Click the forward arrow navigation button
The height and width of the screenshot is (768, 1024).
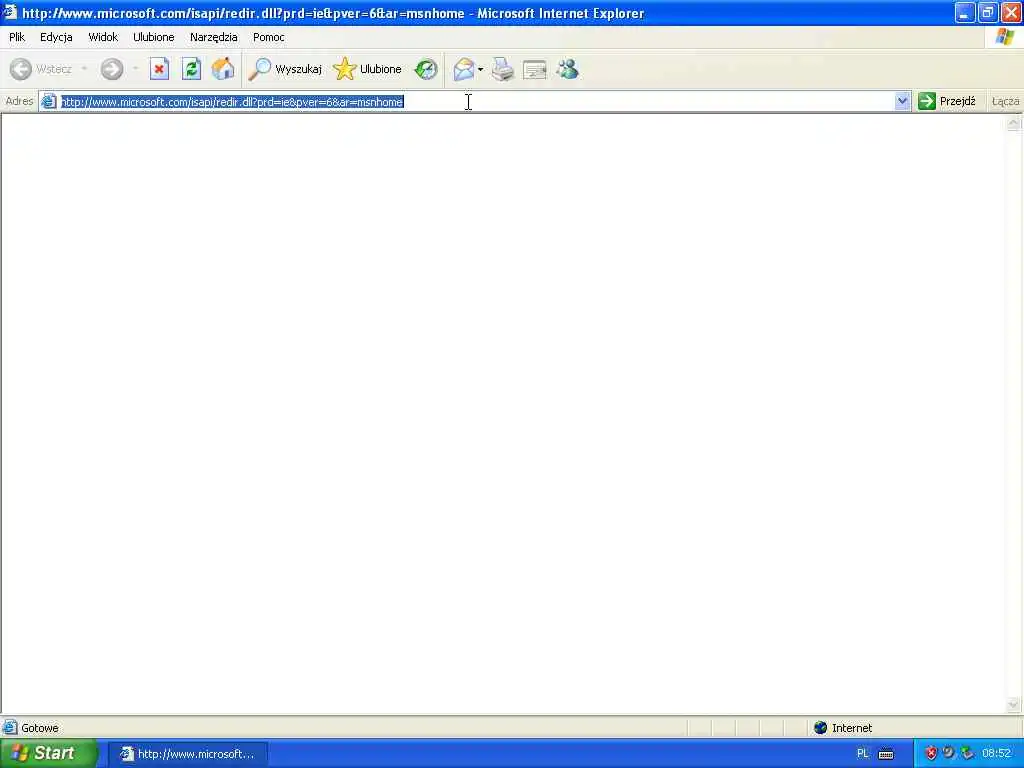(x=112, y=69)
